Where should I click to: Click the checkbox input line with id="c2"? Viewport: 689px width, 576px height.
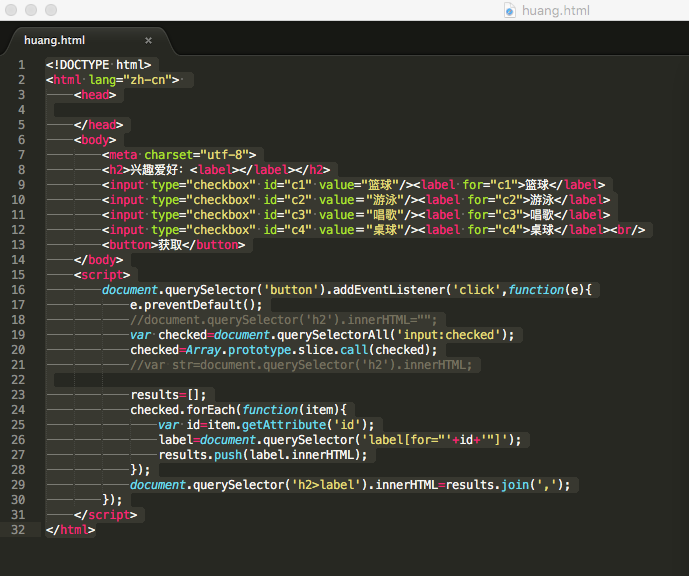coord(356,200)
